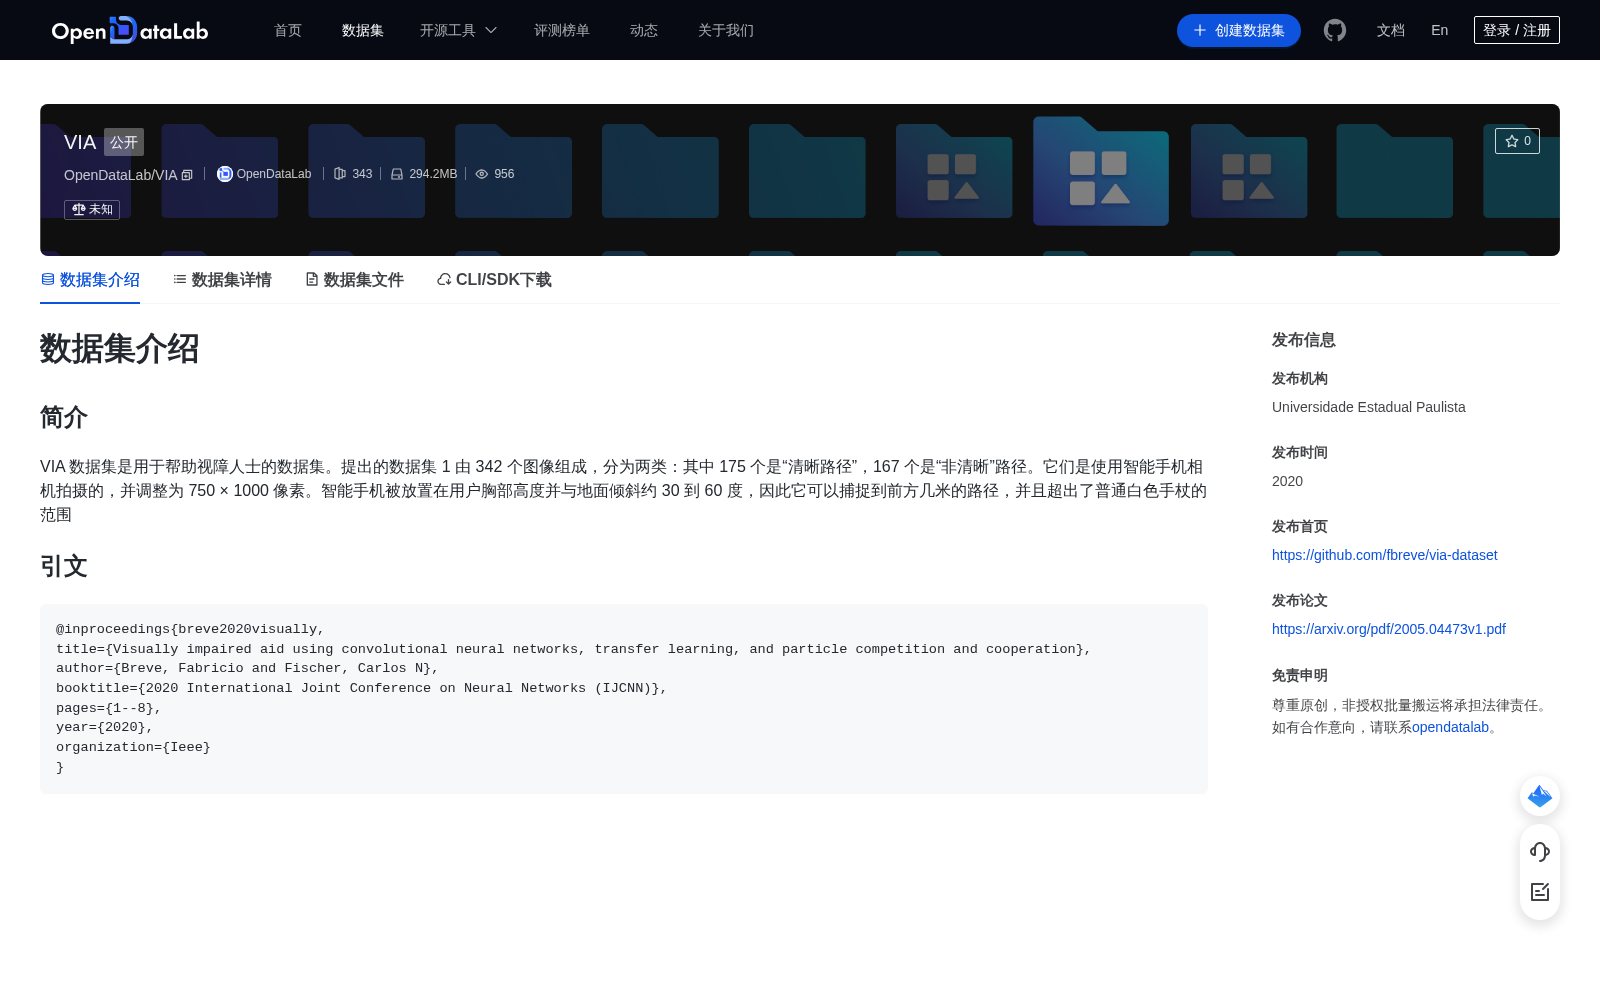Image resolution: width=1600 pixels, height=1000 pixels.
Task: Open the arxiv.org paper PDF link
Action: point(1389,629)
